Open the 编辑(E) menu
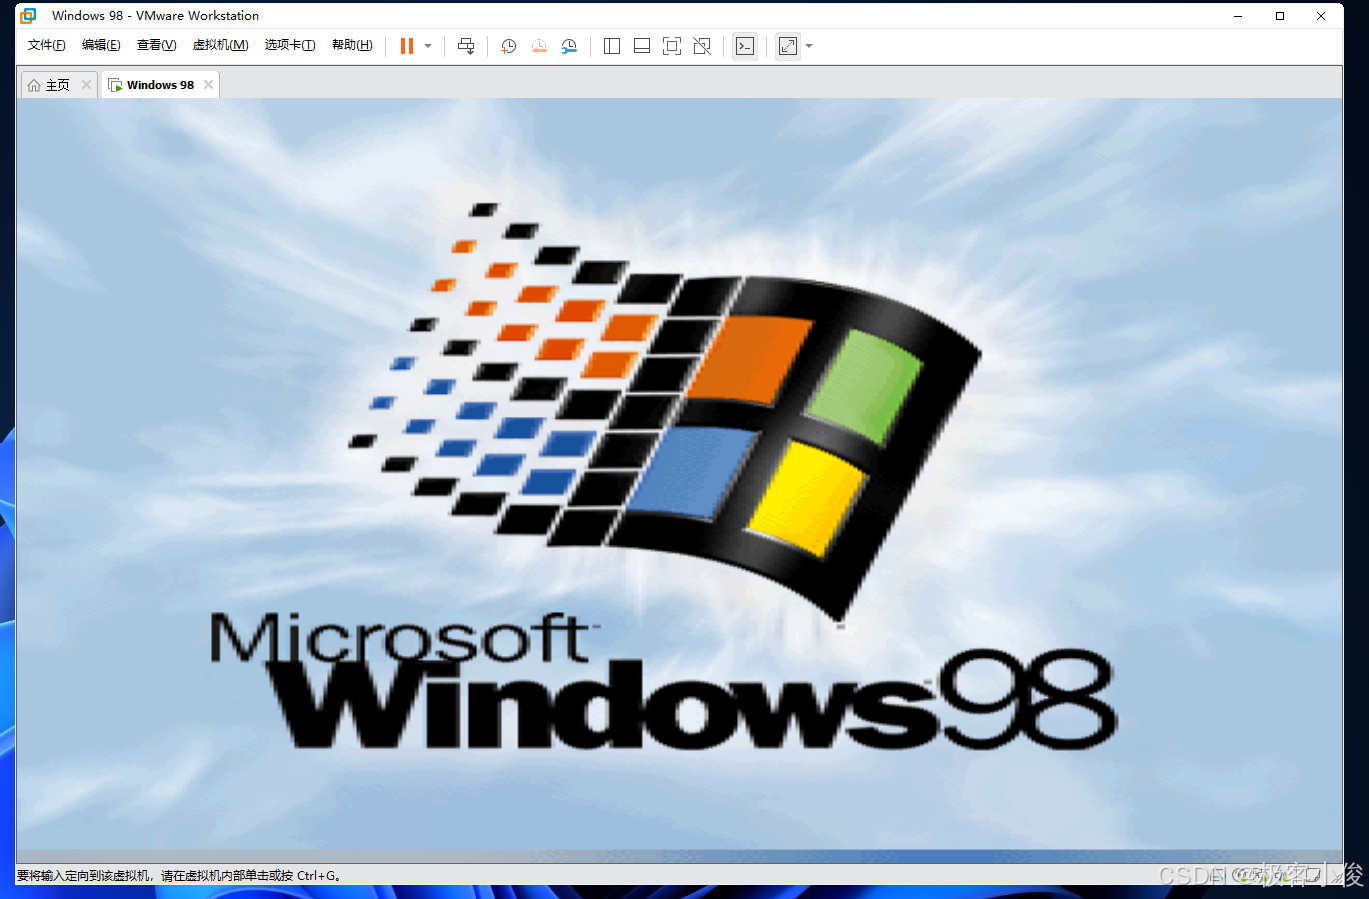This screenshot has width=1369, height=899. coord(101,45)
